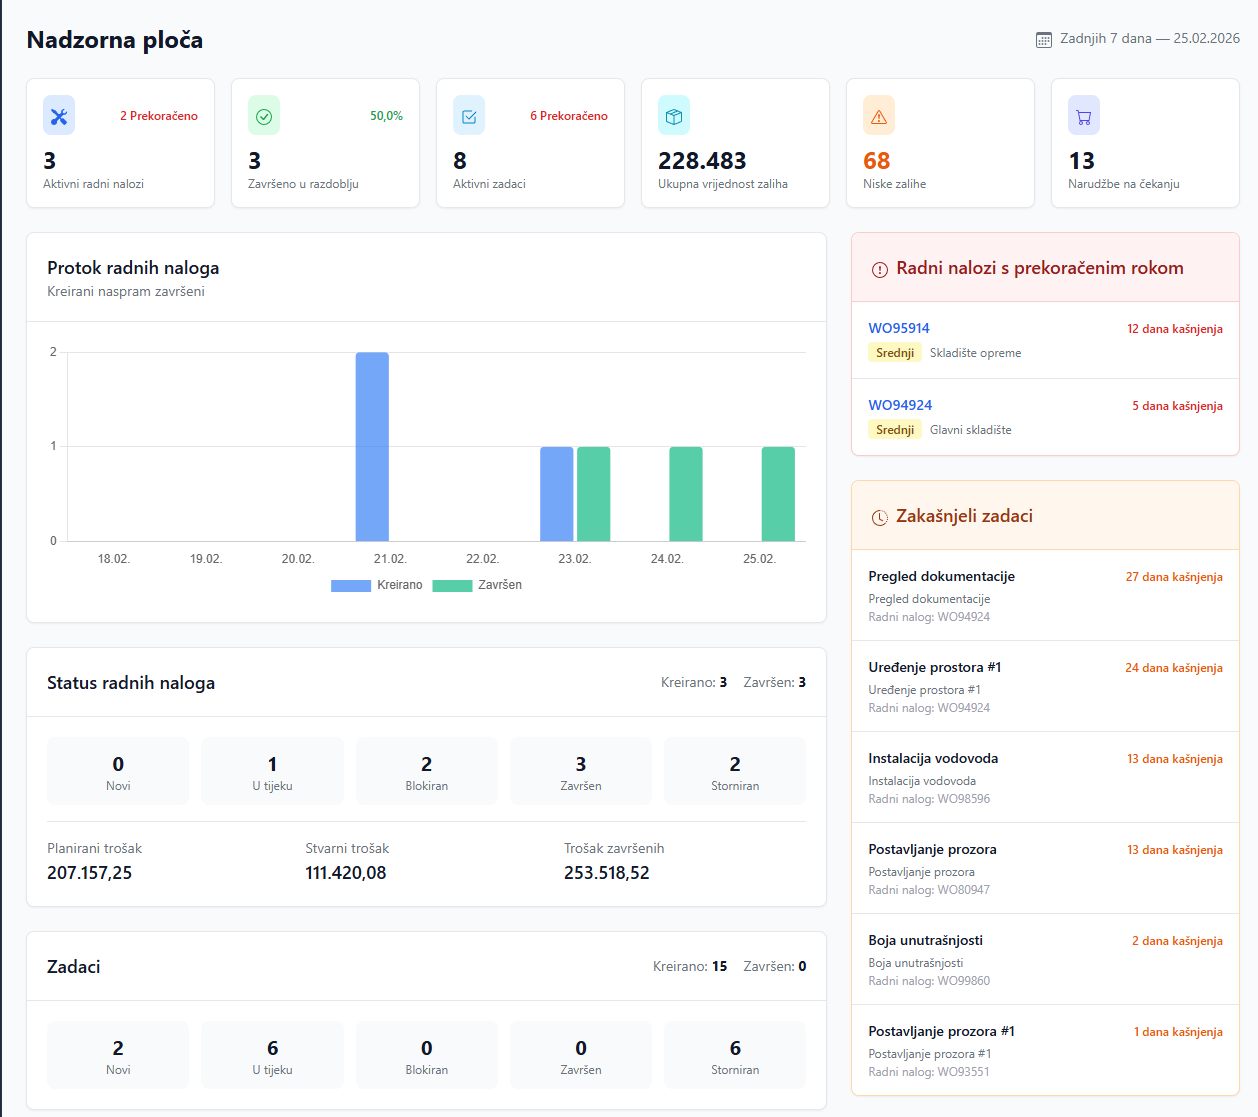The width and height of the screenshot is (1258, 1117).
Task: Select the Završen tile in Status radnih naloga
Action: (581, 771)
